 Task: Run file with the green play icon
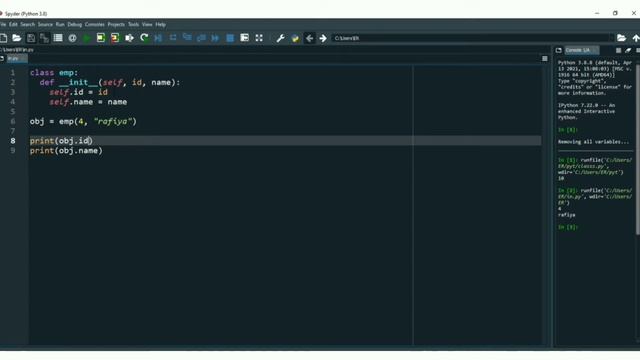(87, 38)
